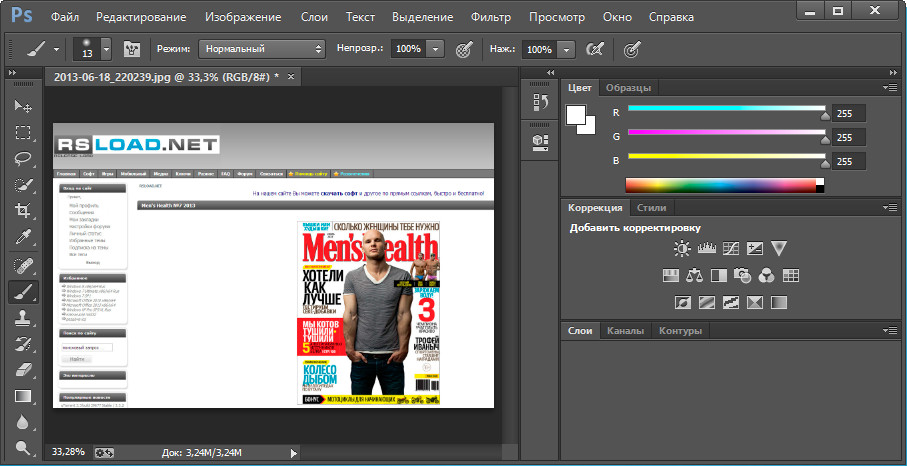Open the collapsed History panel icon

coord(540,102)
